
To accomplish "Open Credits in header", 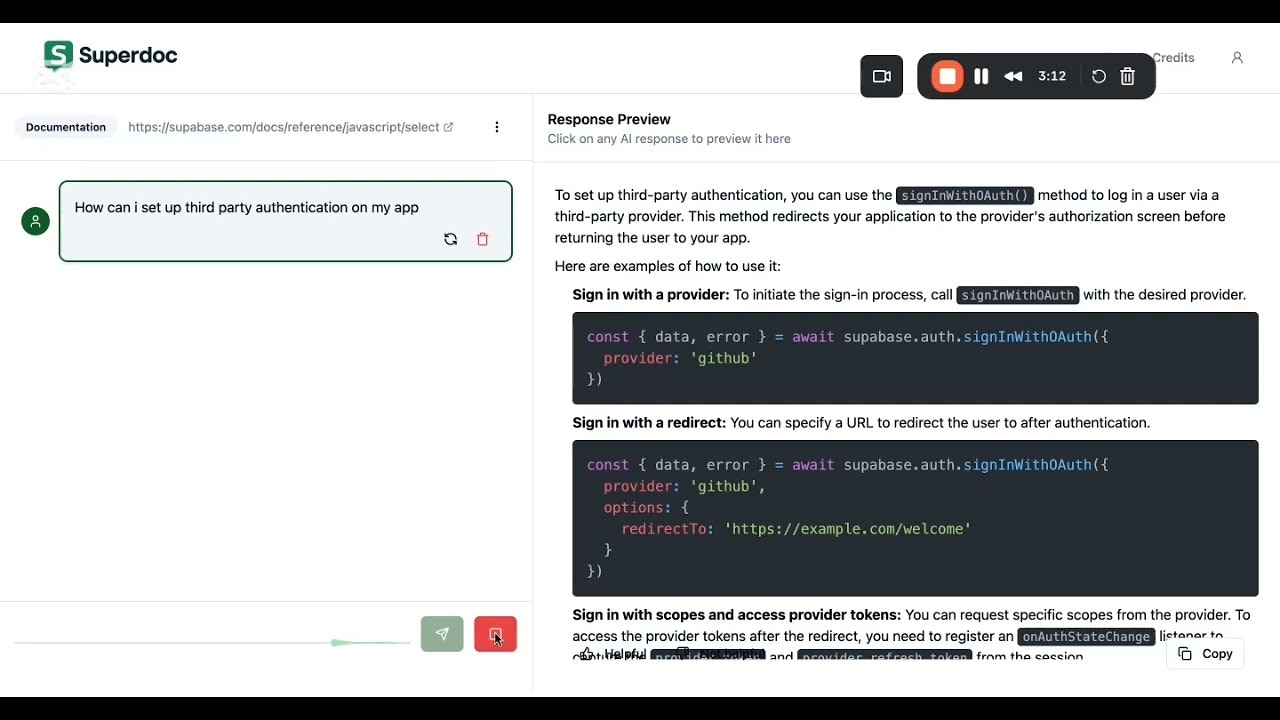I will click(1174, 58).
